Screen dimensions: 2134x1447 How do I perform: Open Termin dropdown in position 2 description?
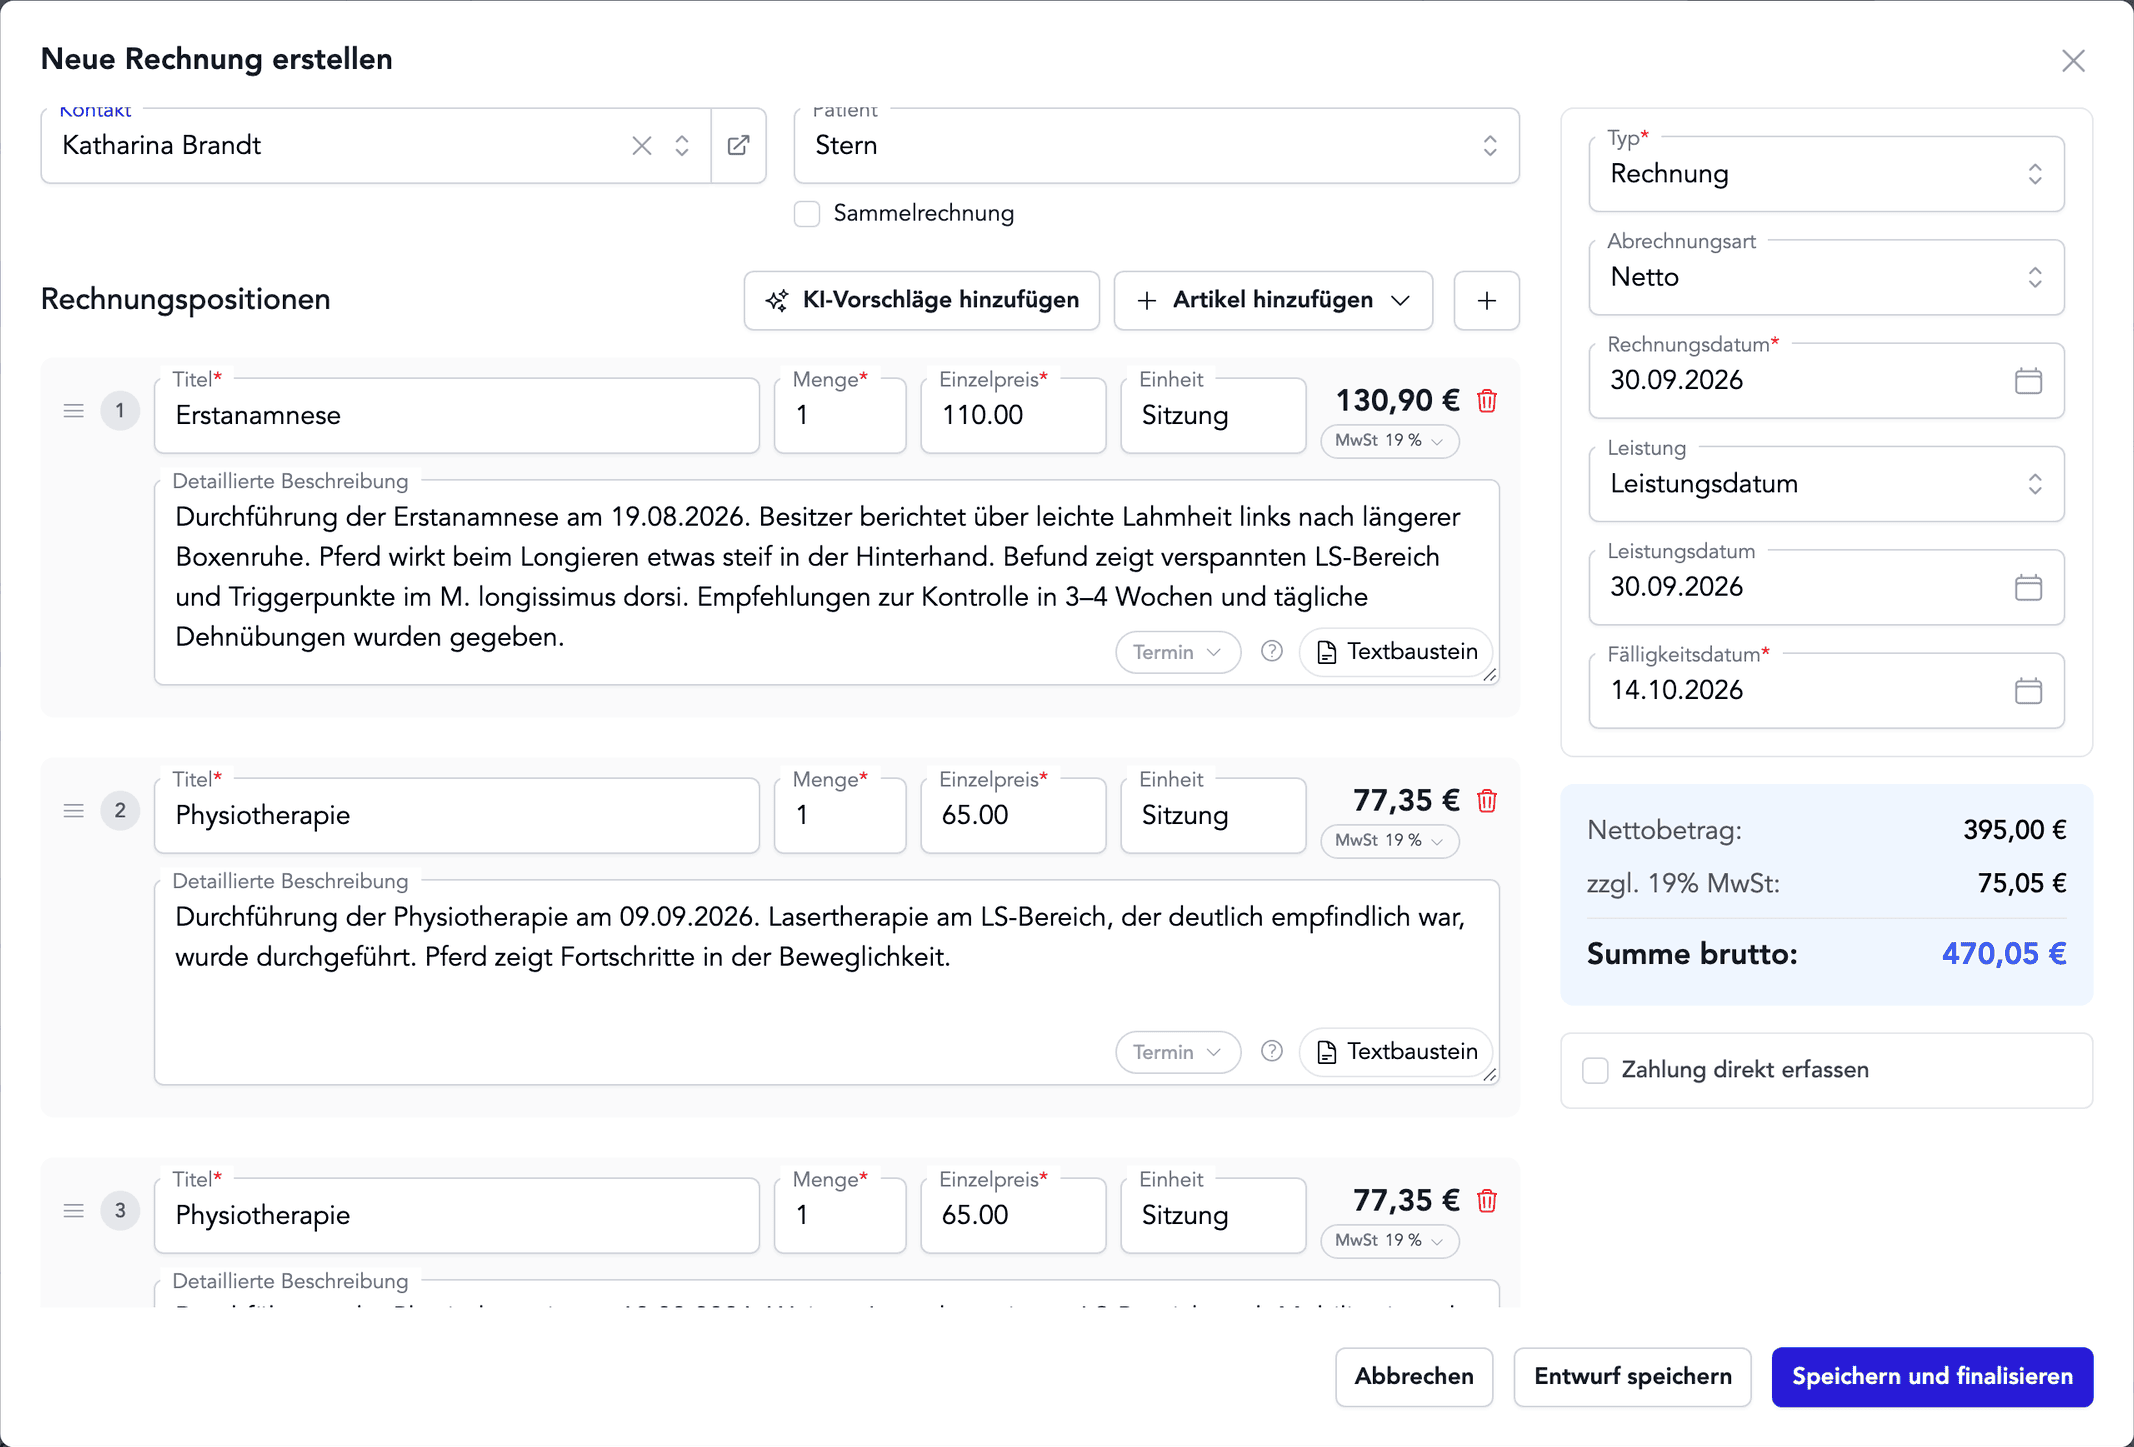pos(1178,1052)
